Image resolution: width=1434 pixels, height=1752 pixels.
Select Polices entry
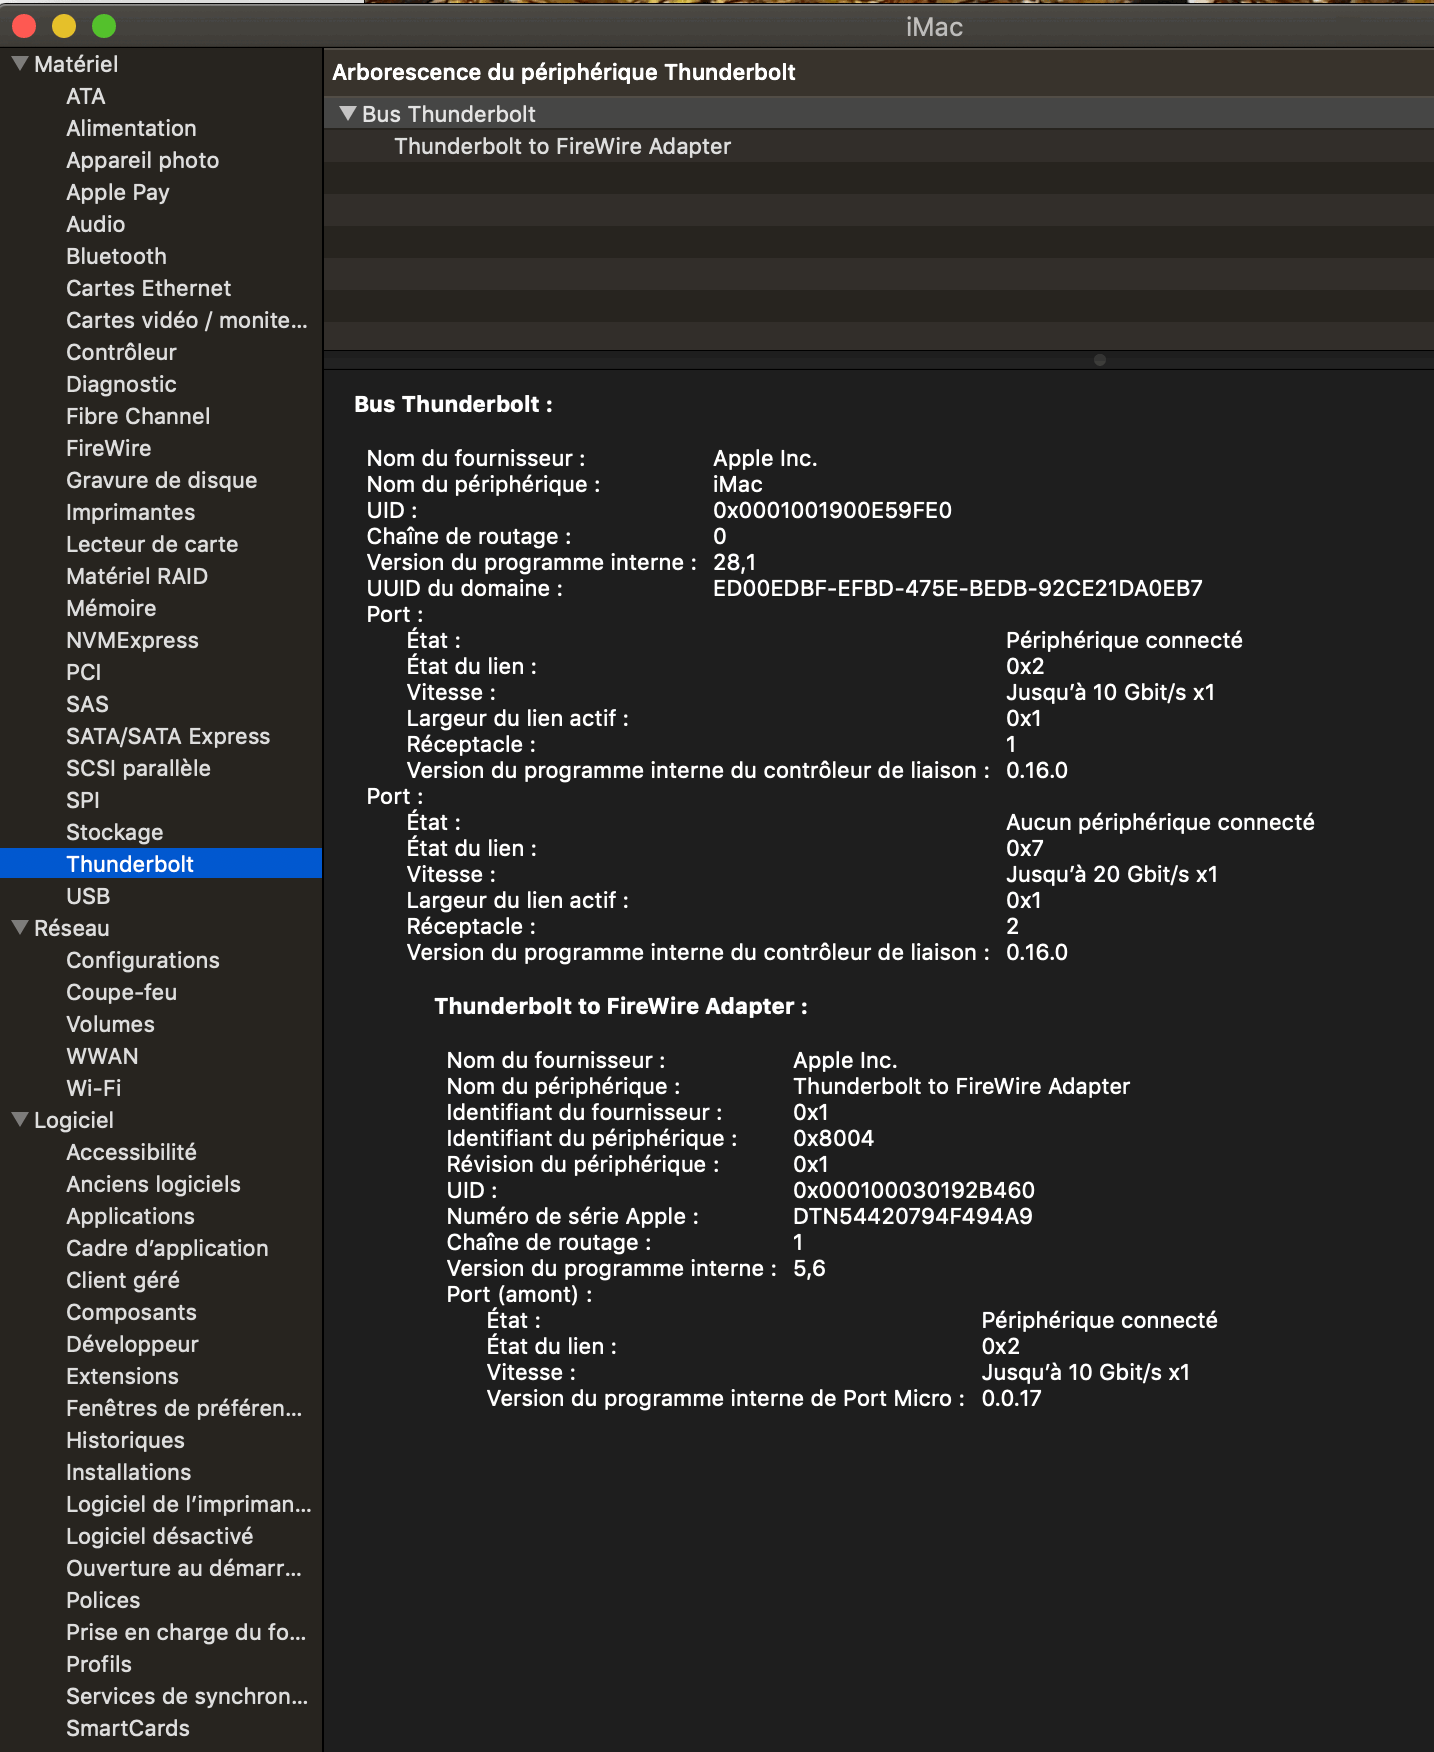click(x=103, y=1600)
